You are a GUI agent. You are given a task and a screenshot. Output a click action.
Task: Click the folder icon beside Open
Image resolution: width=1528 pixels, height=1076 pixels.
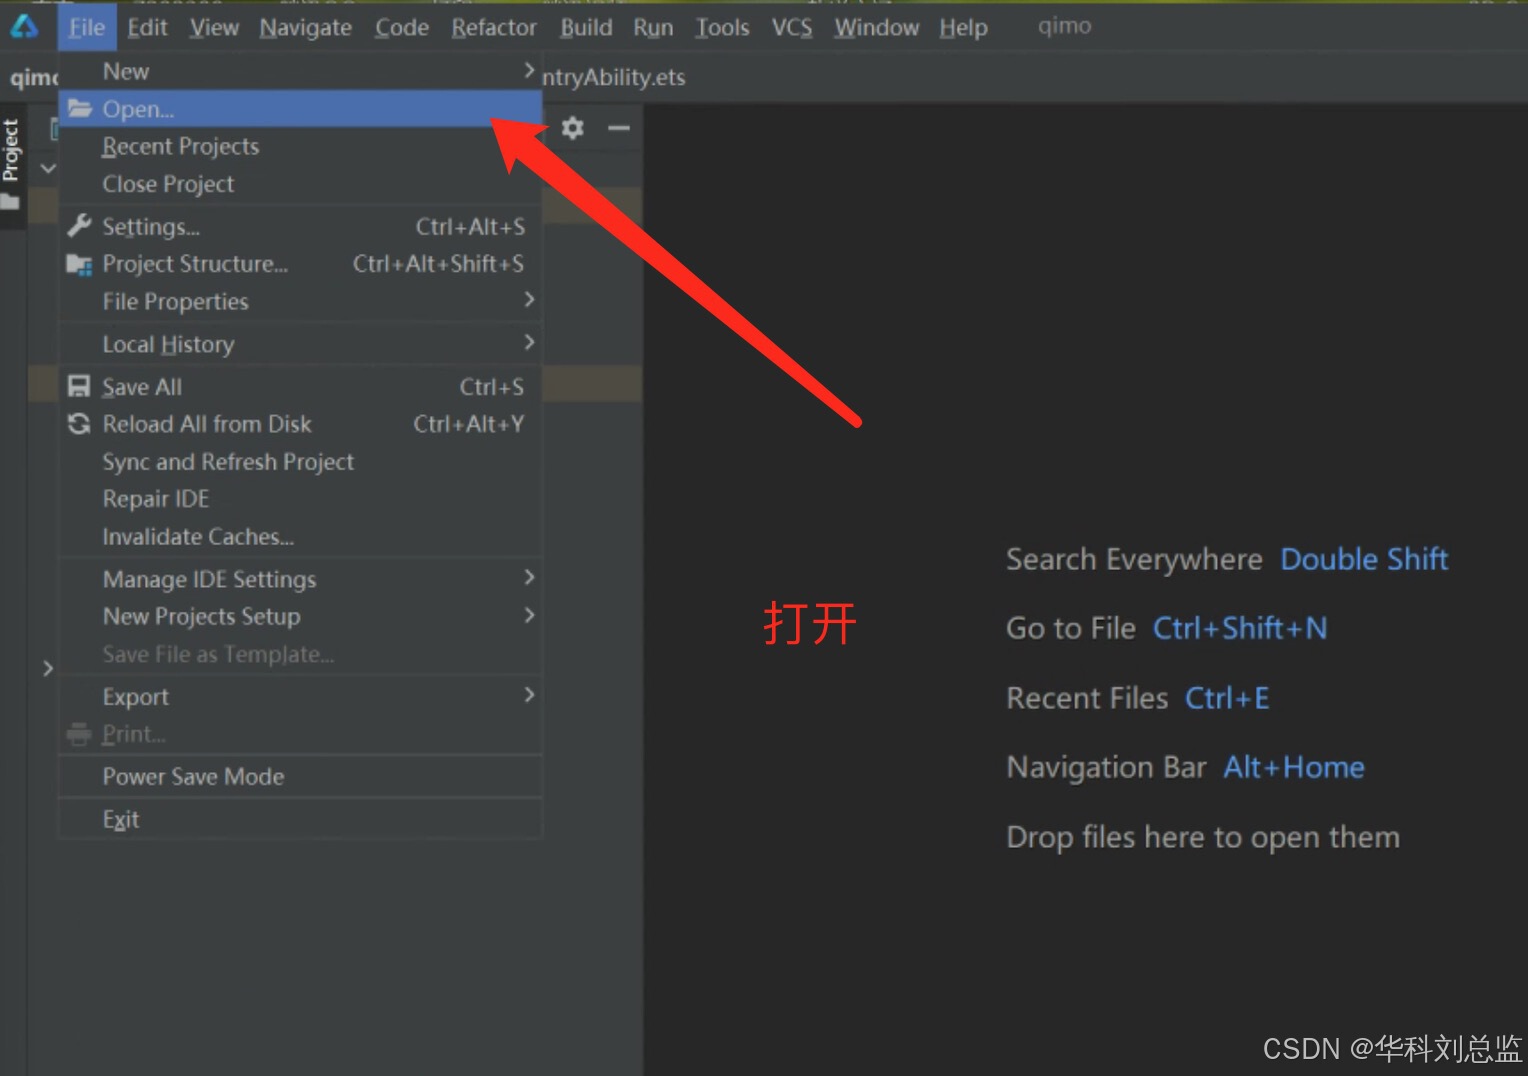[x=80, y=109]
